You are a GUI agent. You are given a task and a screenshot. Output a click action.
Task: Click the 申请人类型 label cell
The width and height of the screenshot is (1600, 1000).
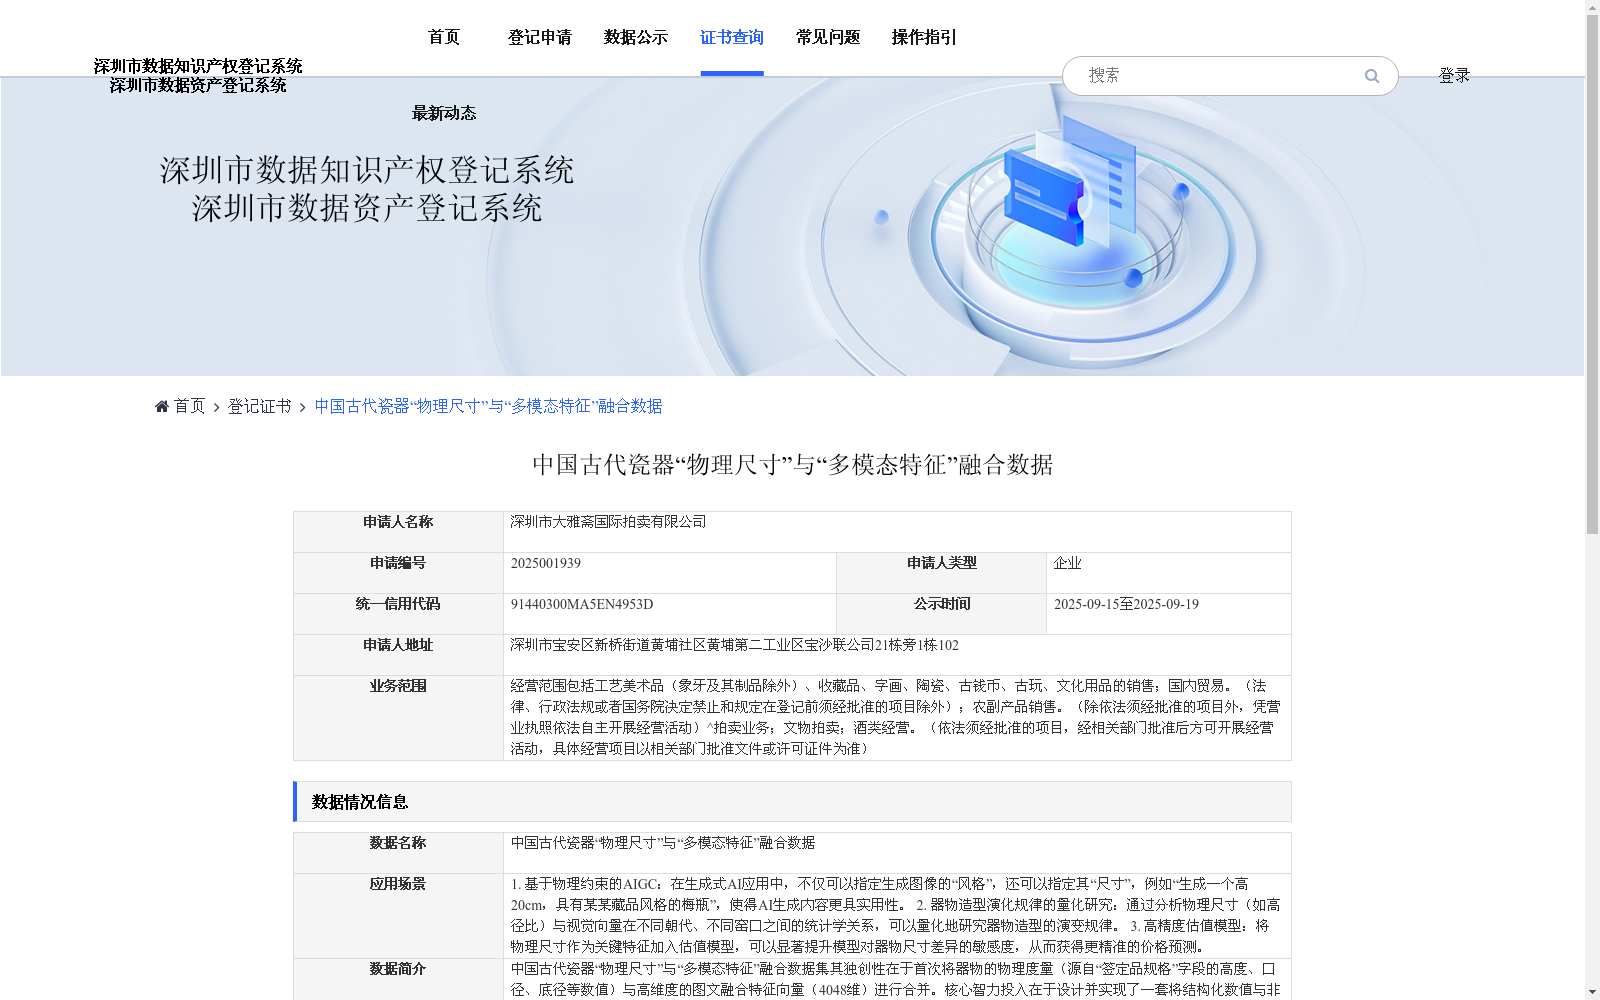point(942,573)
